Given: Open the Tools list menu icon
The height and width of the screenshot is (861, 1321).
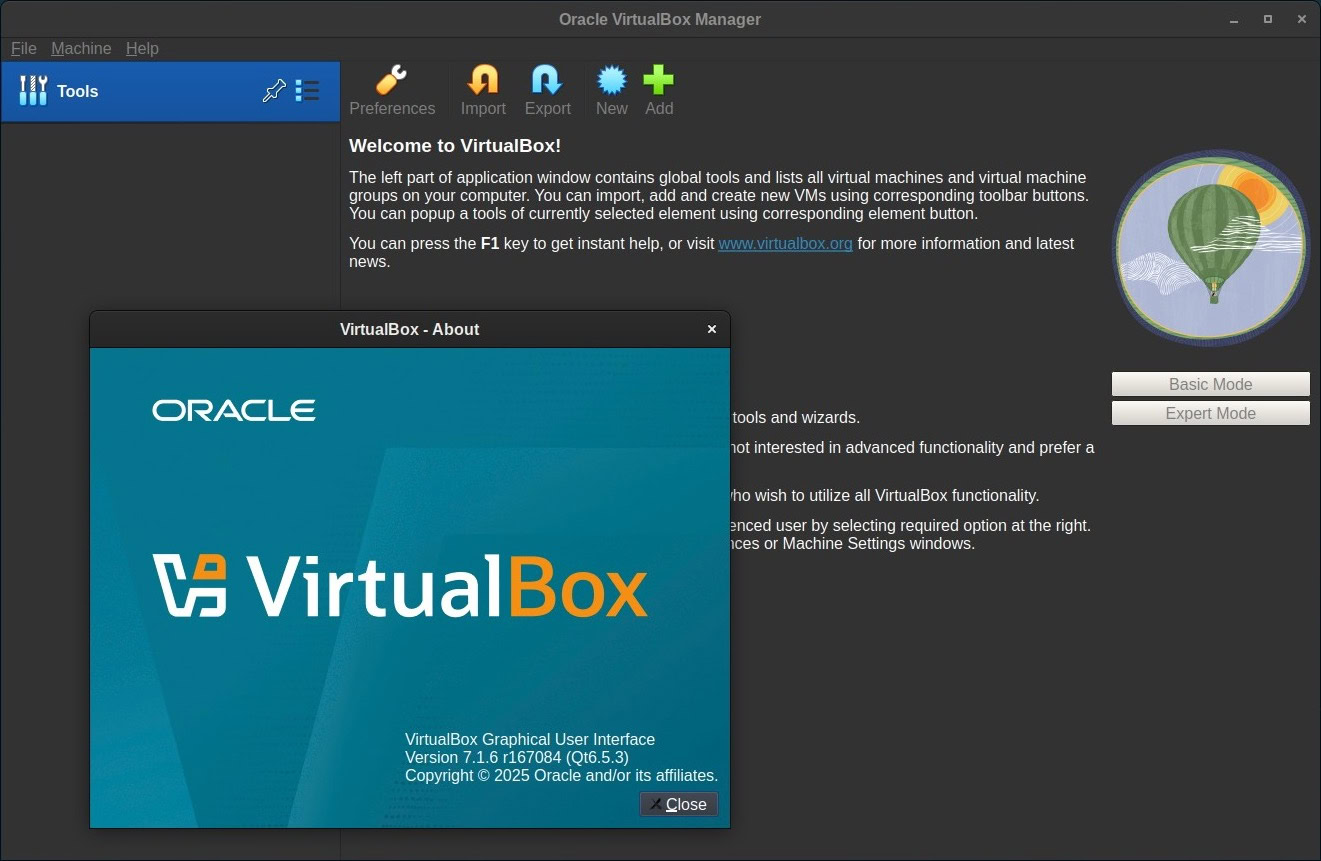Looking at the screenshot, I should [307, 91].
